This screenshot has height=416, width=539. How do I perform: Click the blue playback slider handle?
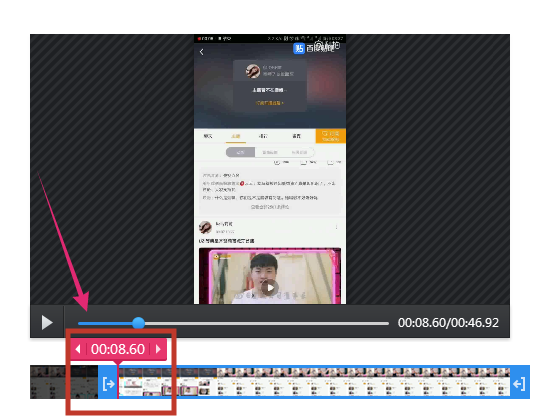(x=139, y=323)
